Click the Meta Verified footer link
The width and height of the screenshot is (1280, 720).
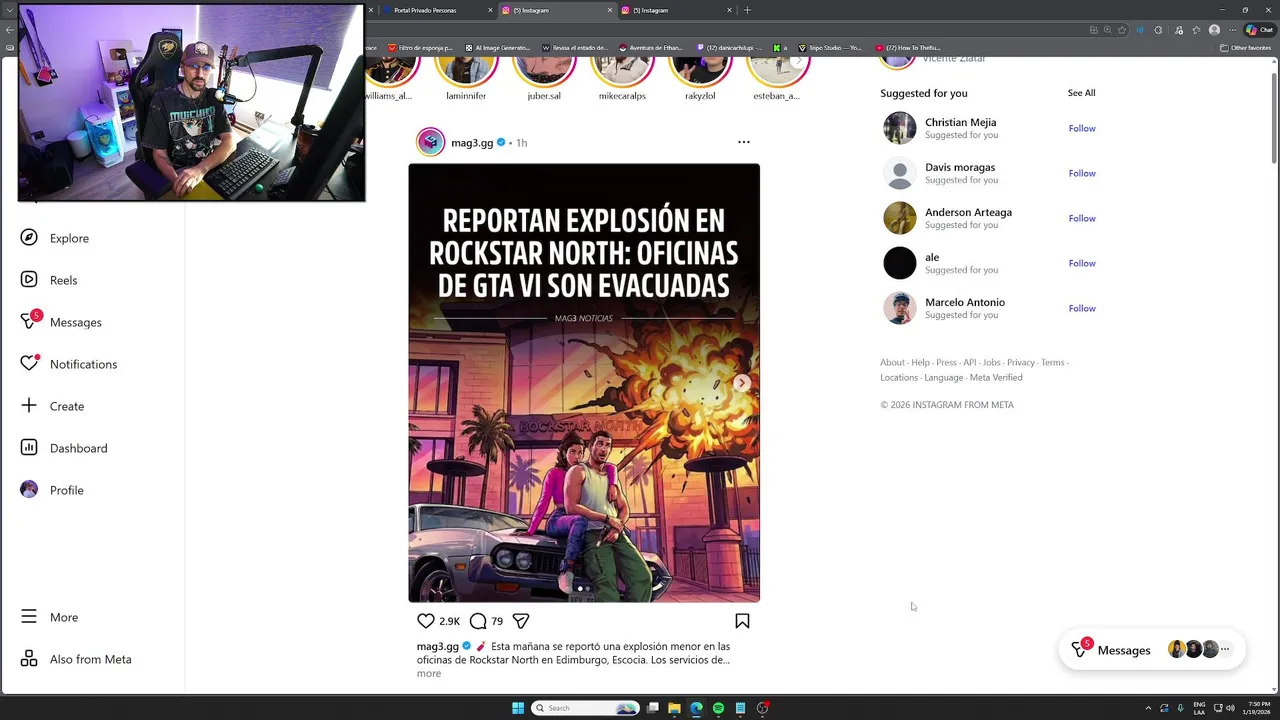996,377
